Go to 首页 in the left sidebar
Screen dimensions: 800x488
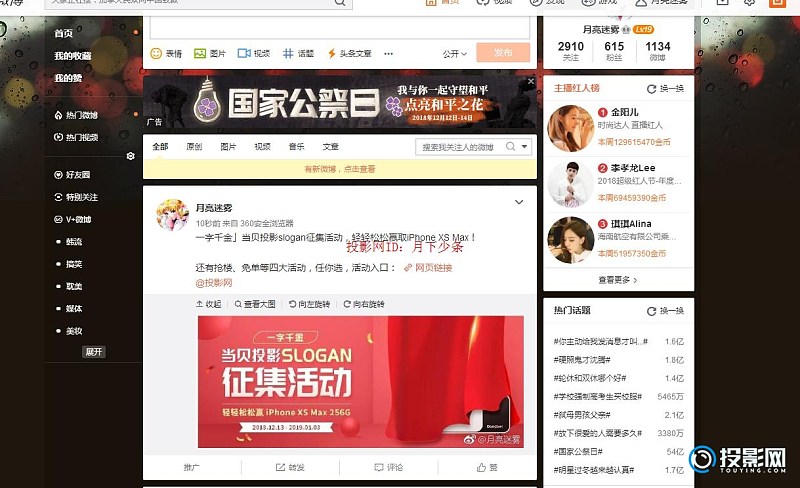pos(64,33)
